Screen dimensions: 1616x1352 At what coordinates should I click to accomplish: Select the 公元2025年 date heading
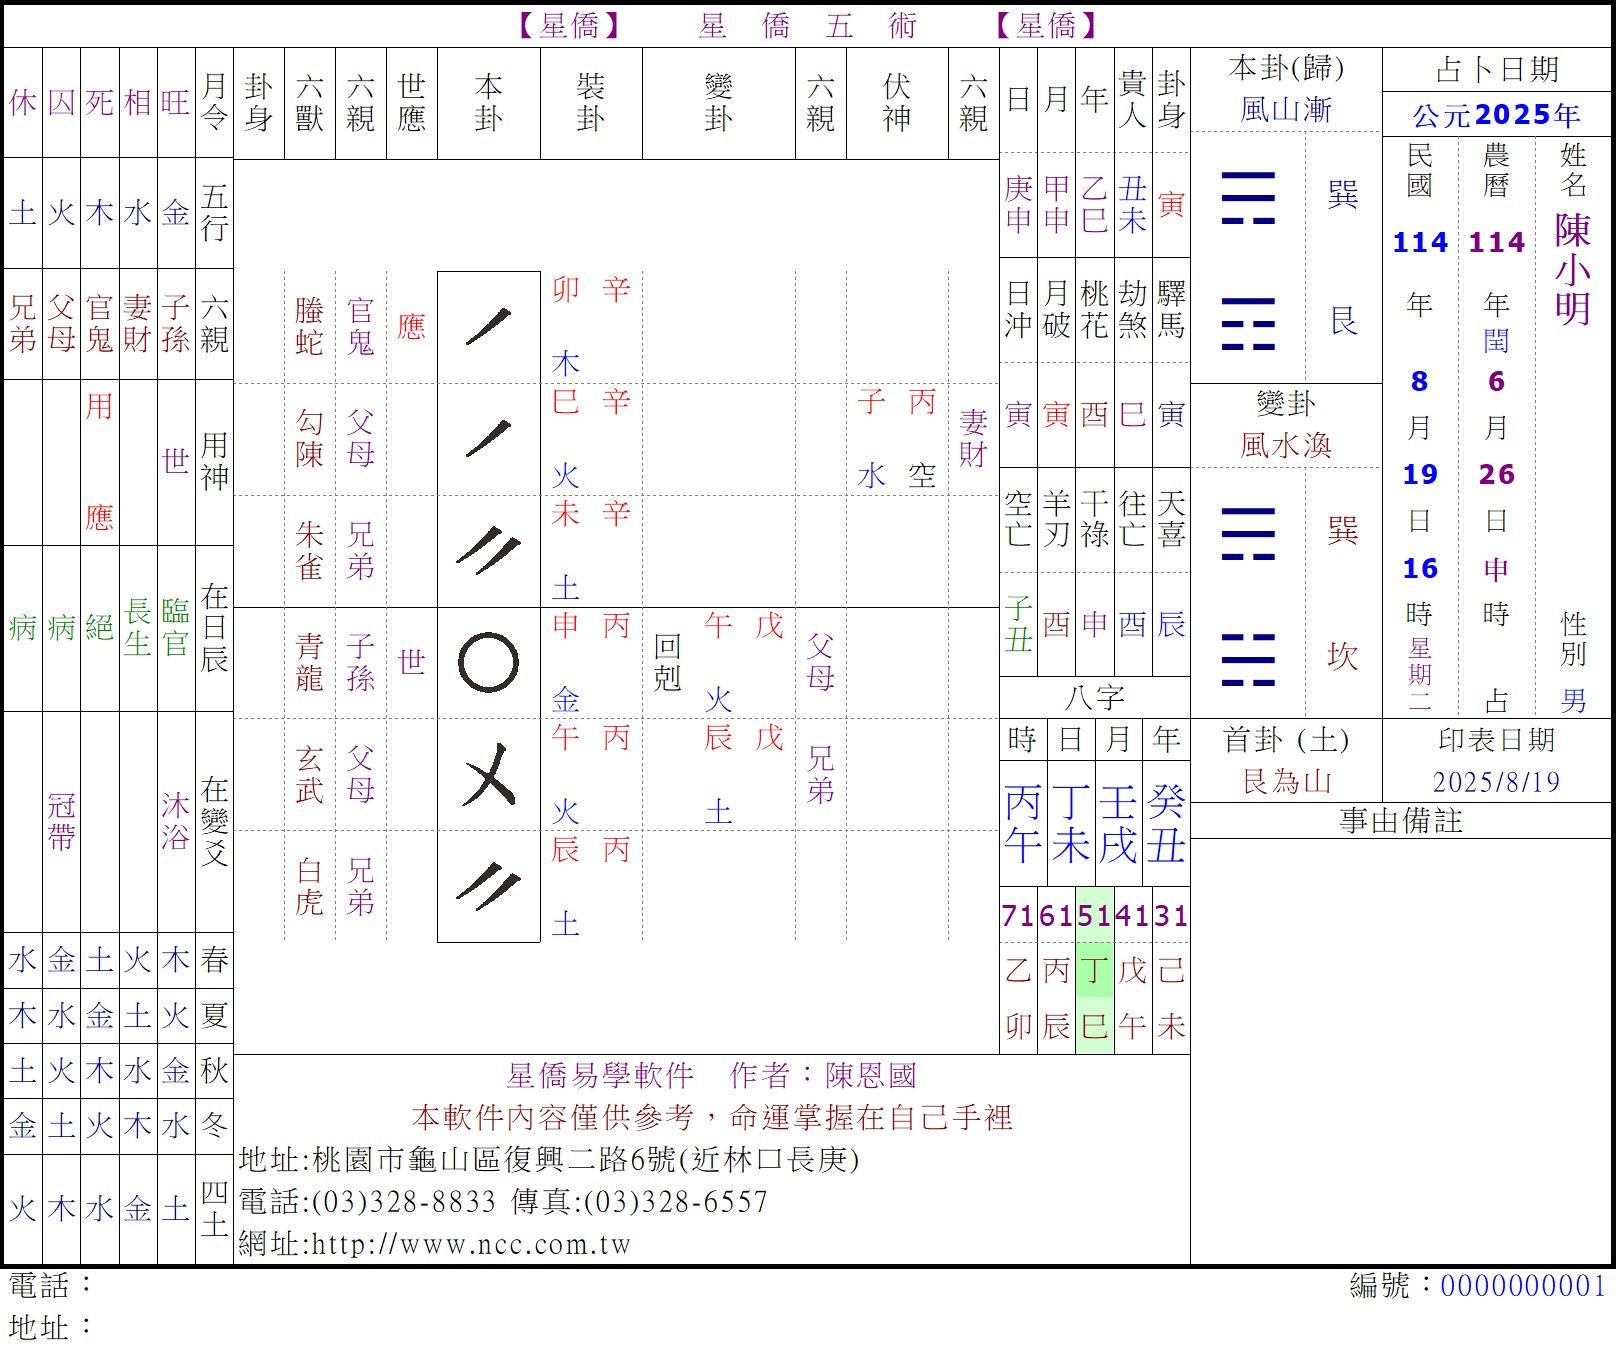tap(1496, 116)
